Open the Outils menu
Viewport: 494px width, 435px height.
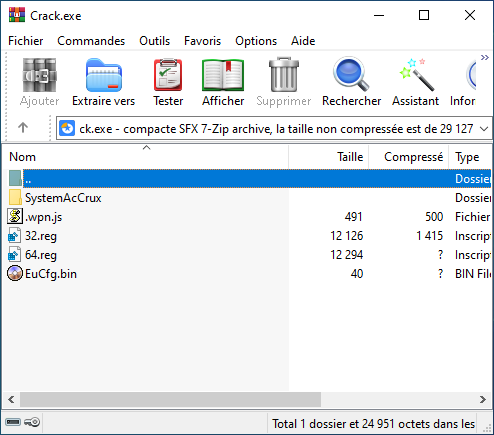[x=154, y=41]
